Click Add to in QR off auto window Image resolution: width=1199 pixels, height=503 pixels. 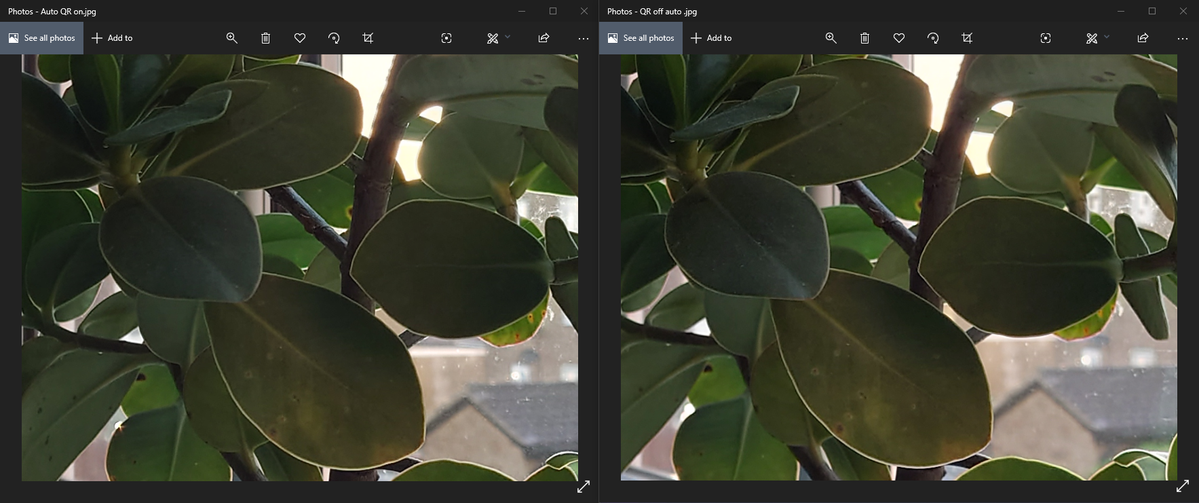(x=711, y=38)
